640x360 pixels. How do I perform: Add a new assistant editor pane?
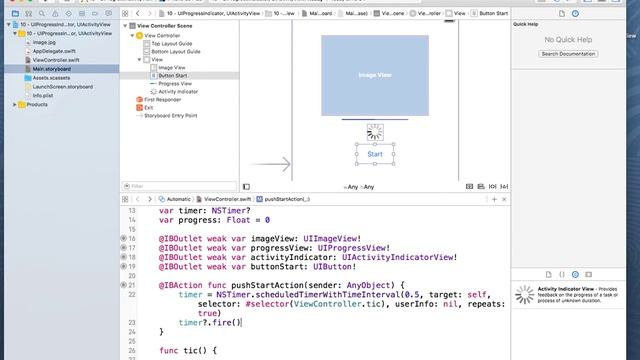click(x=494, y=199)
